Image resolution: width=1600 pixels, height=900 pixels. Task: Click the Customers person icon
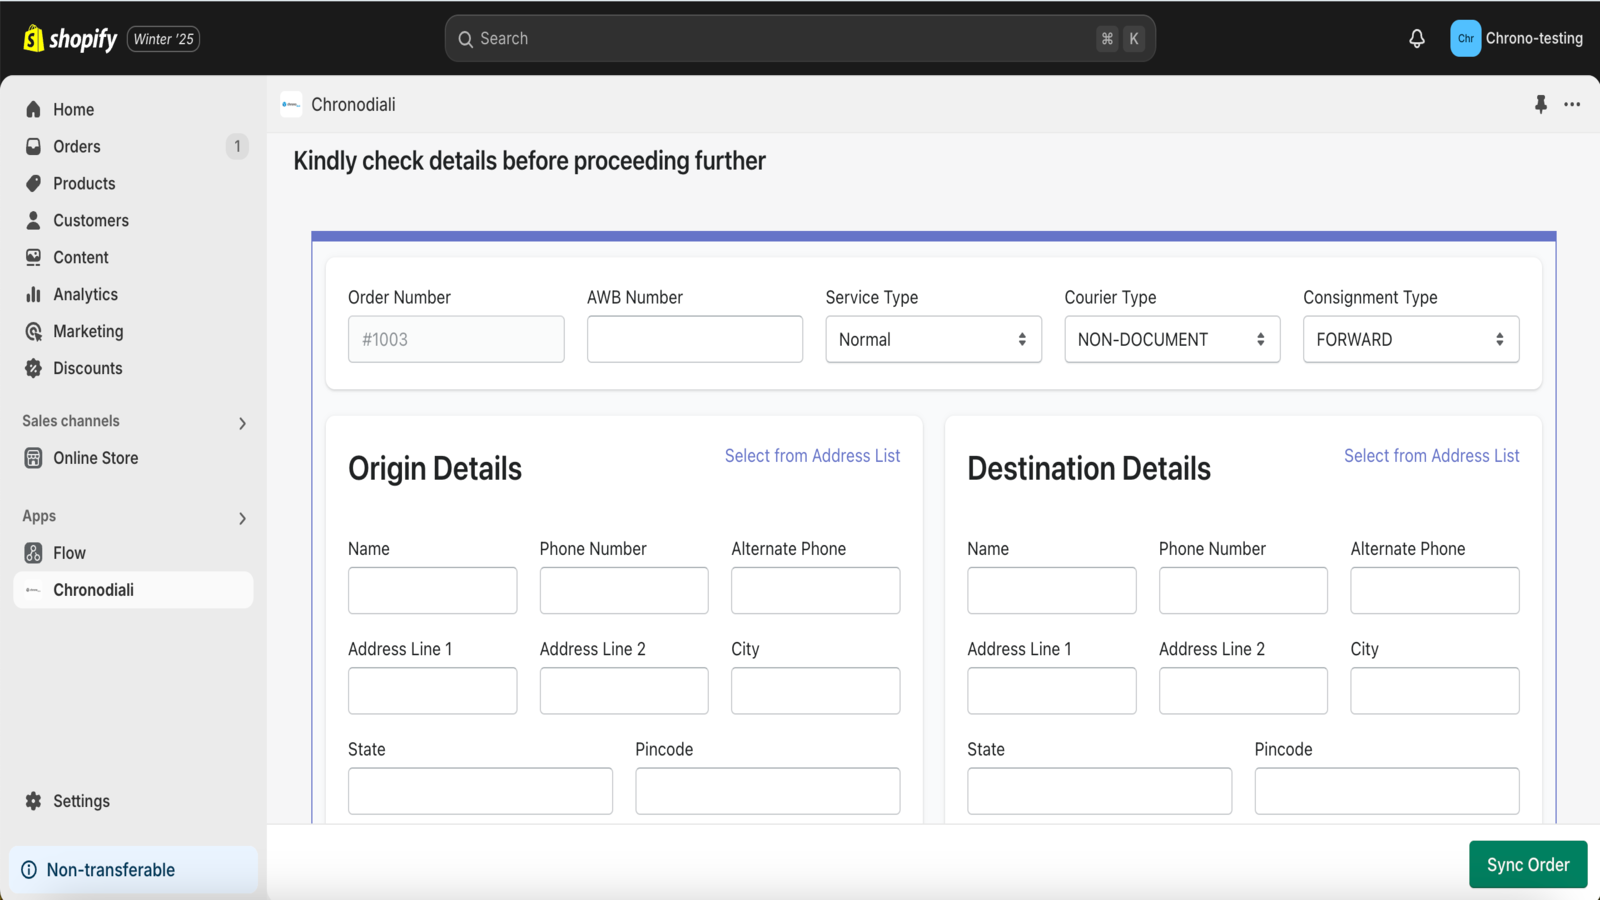pos(35,220)
